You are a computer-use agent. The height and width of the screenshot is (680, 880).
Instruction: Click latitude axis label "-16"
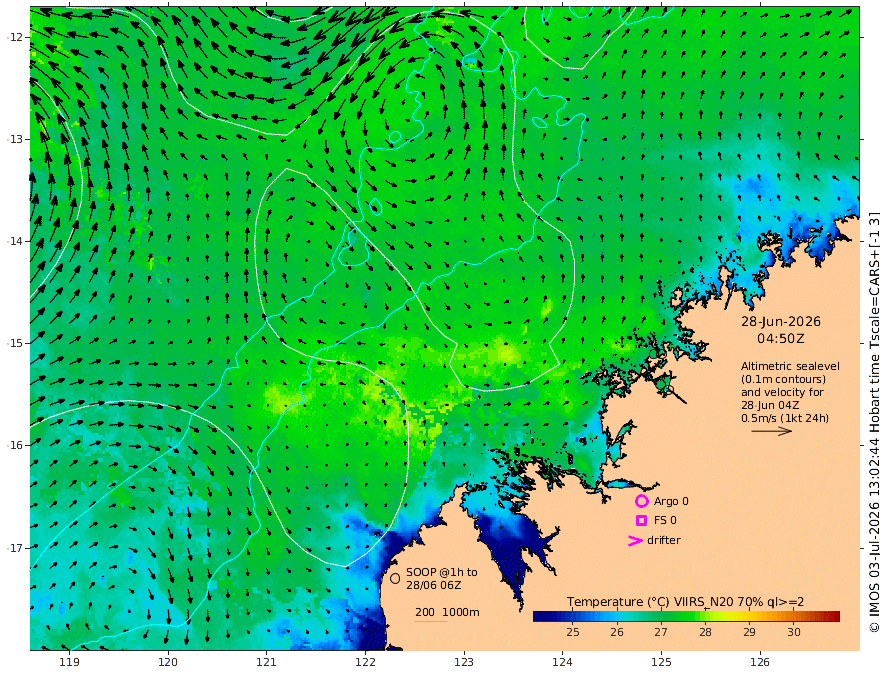15,445
